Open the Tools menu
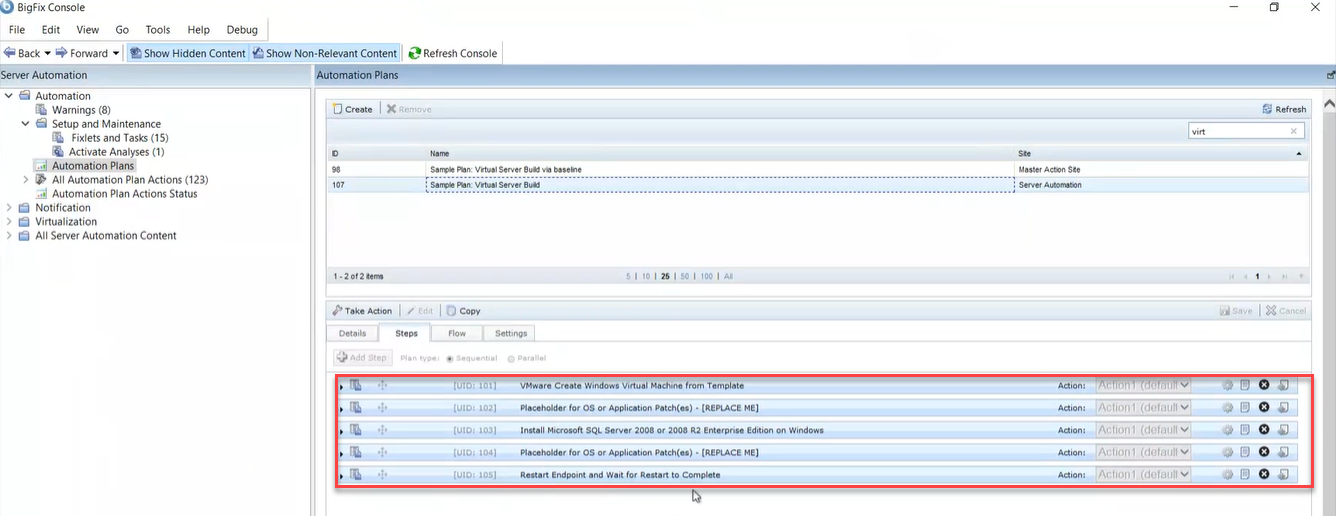Viewport: 1336px width, 516px height. click(158, 30)
